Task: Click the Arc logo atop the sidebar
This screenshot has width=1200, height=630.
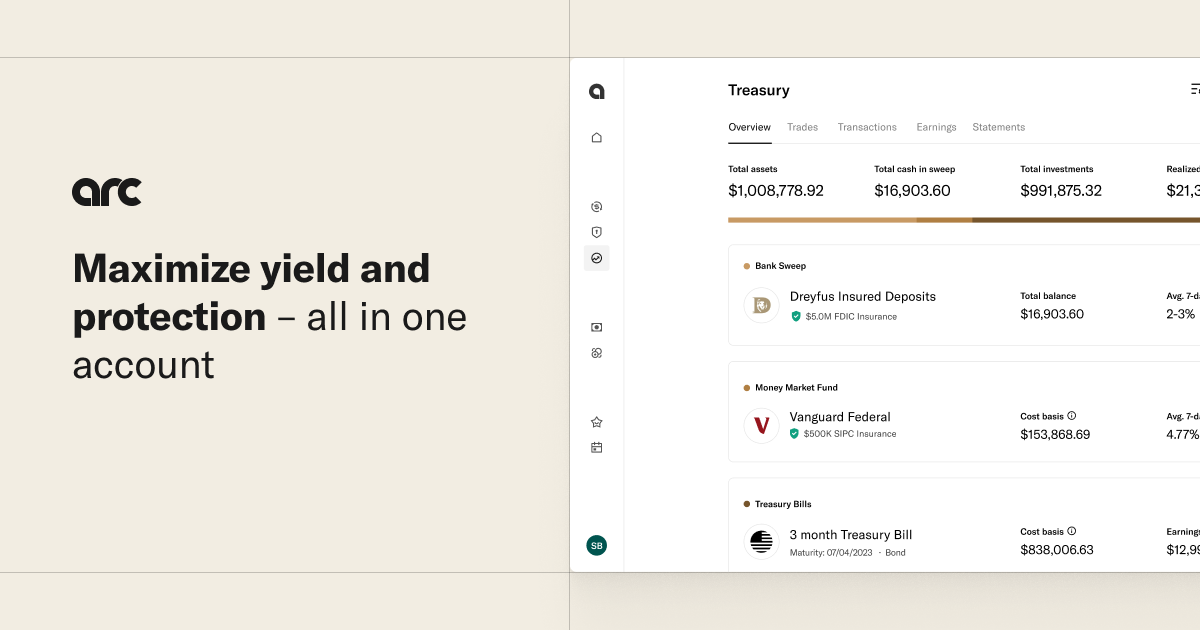Action: (x=597, y=92)
